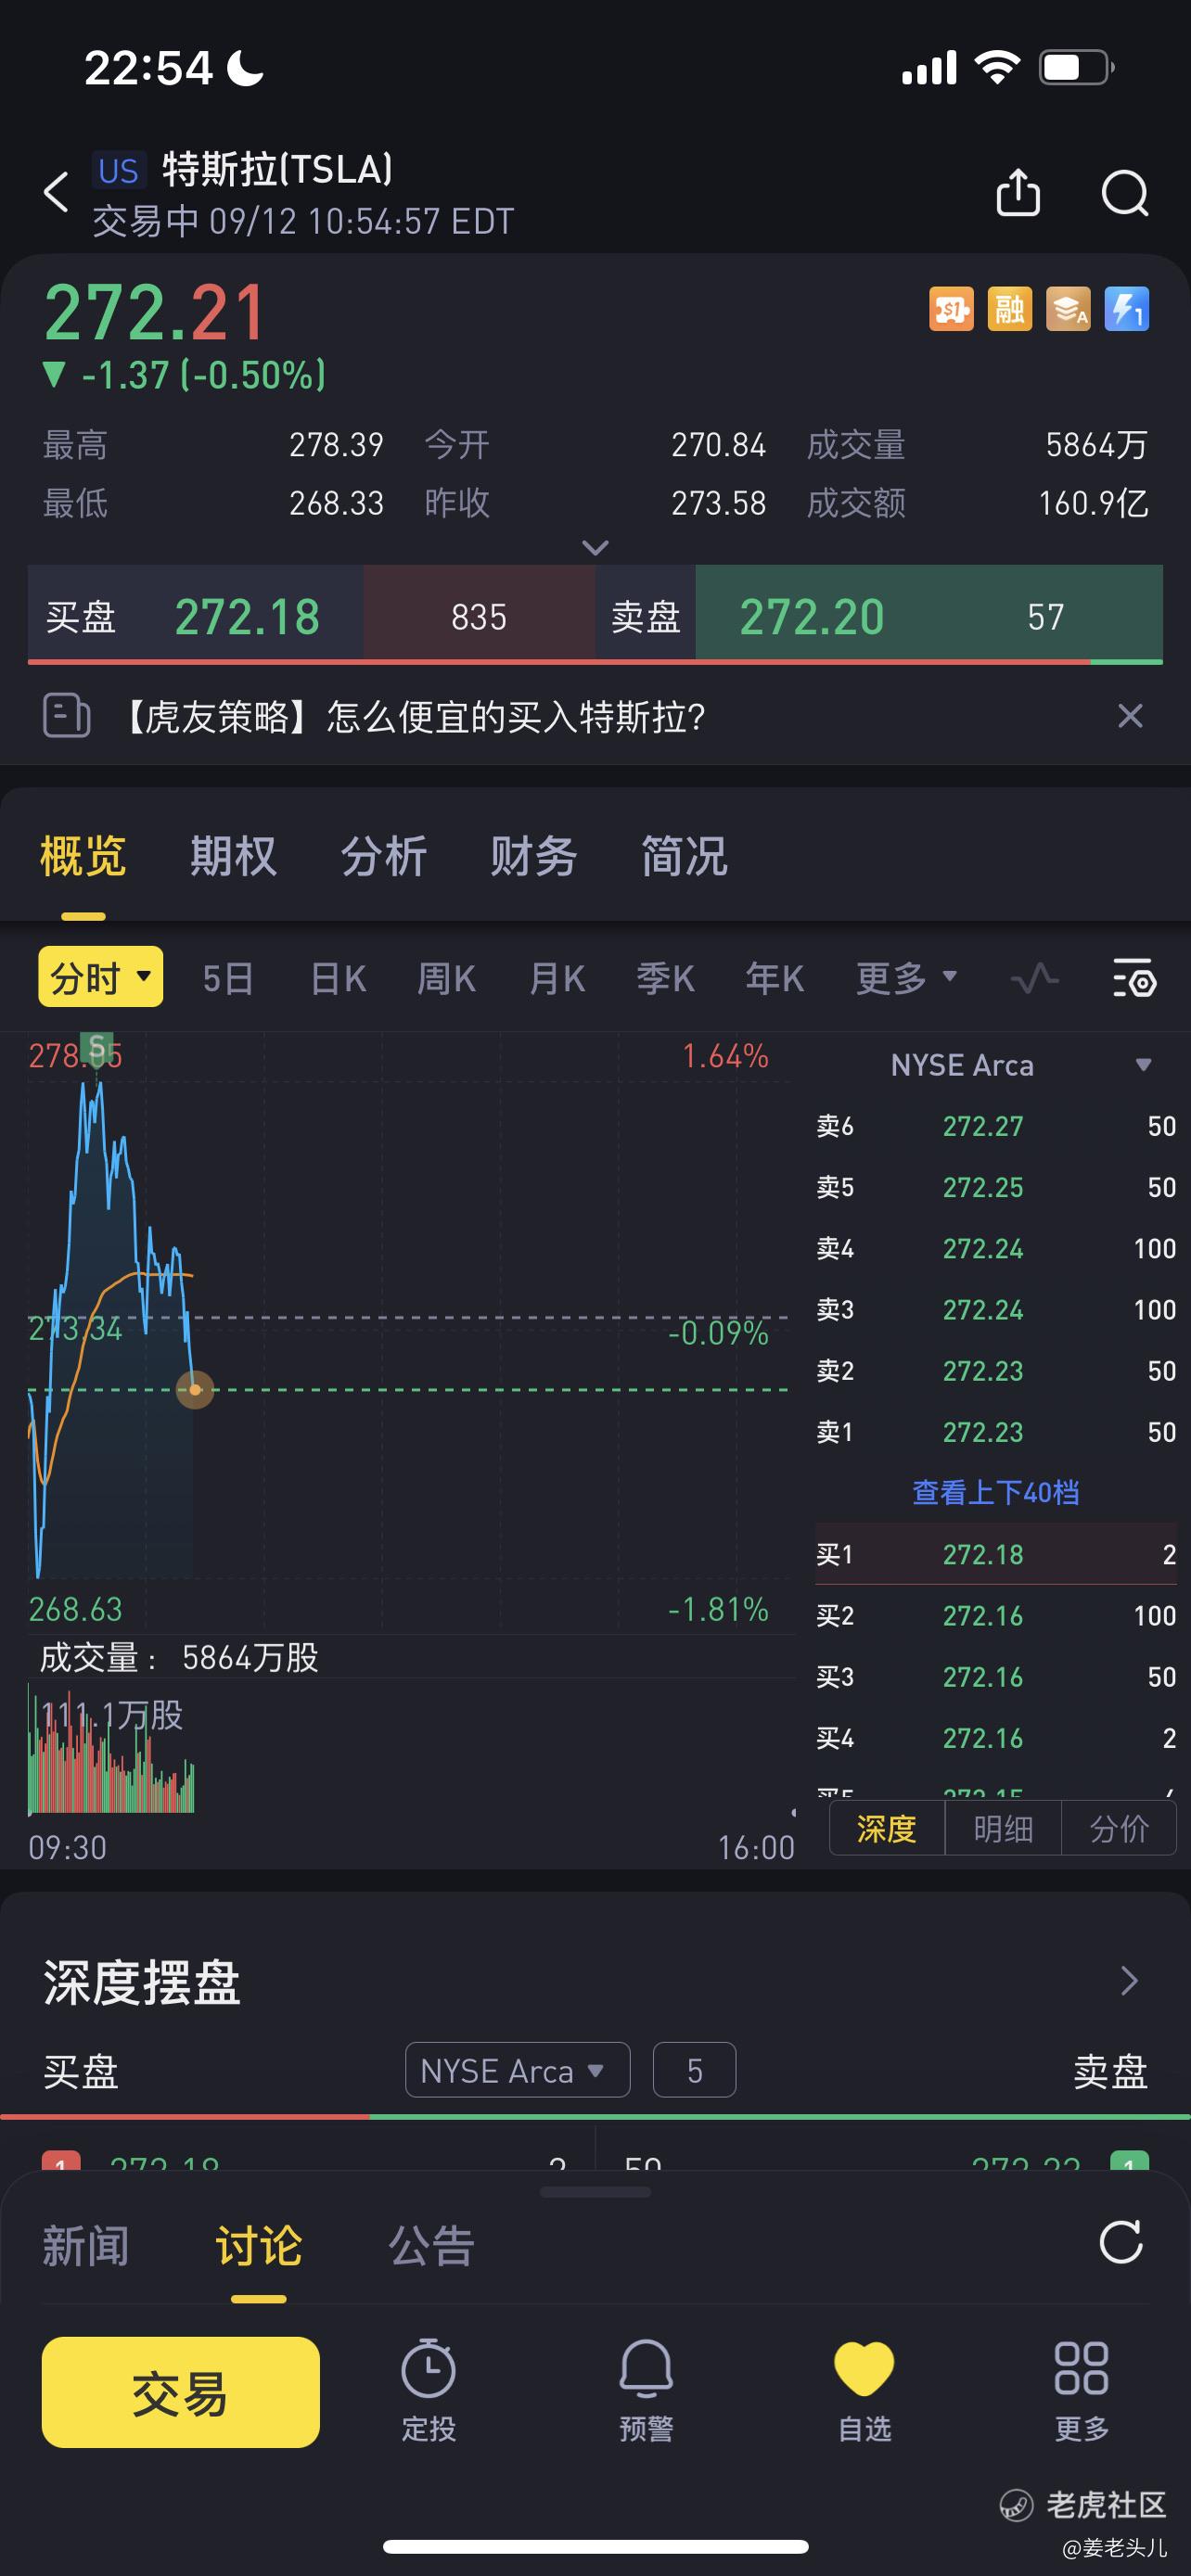Switch to 财务 tab
Viewport: 1191px width, 2576px height.
pyautogui.click(x=533, y=857)
